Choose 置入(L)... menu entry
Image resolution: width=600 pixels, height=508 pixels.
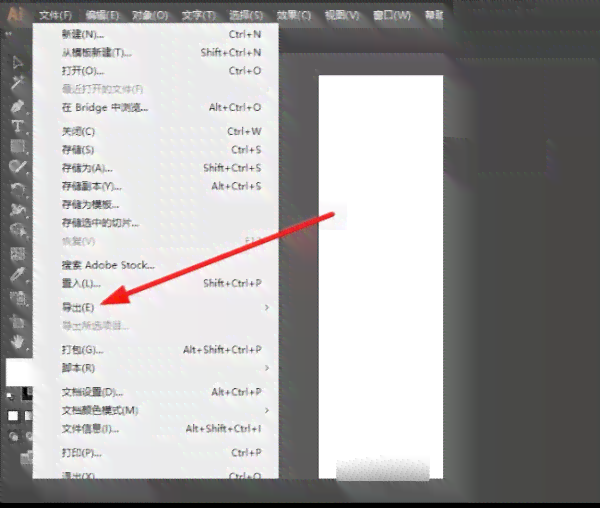156,283
